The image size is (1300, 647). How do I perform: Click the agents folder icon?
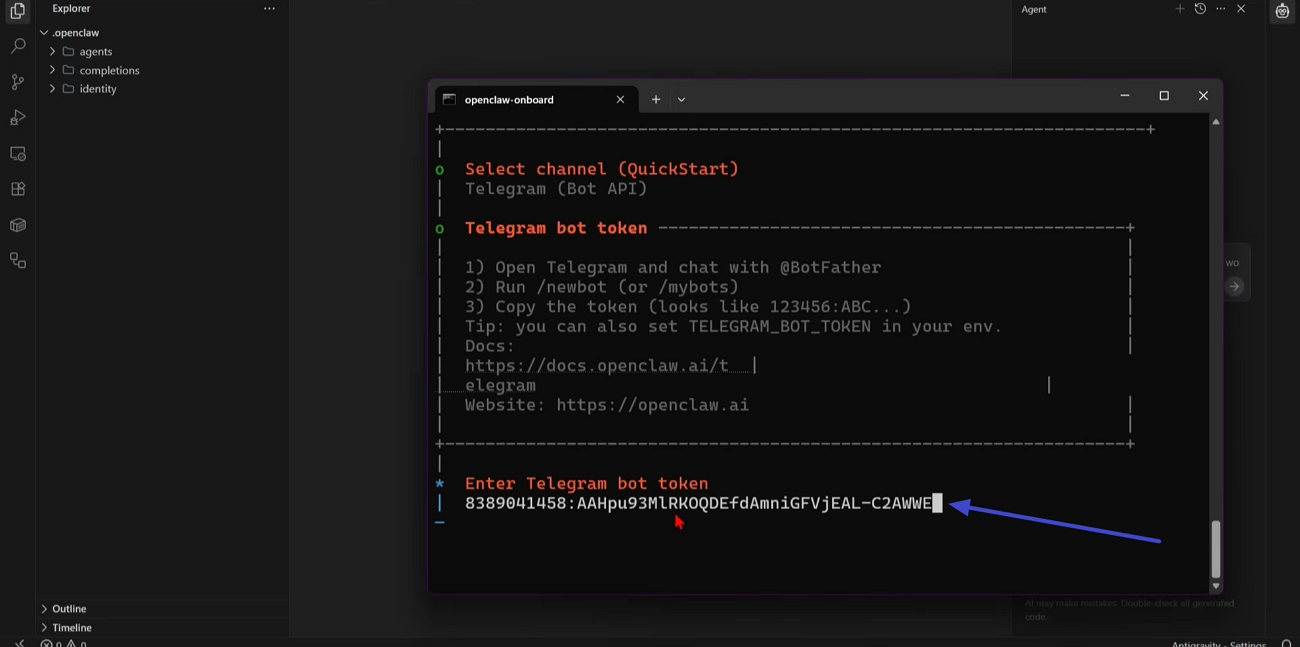[69, 51]
